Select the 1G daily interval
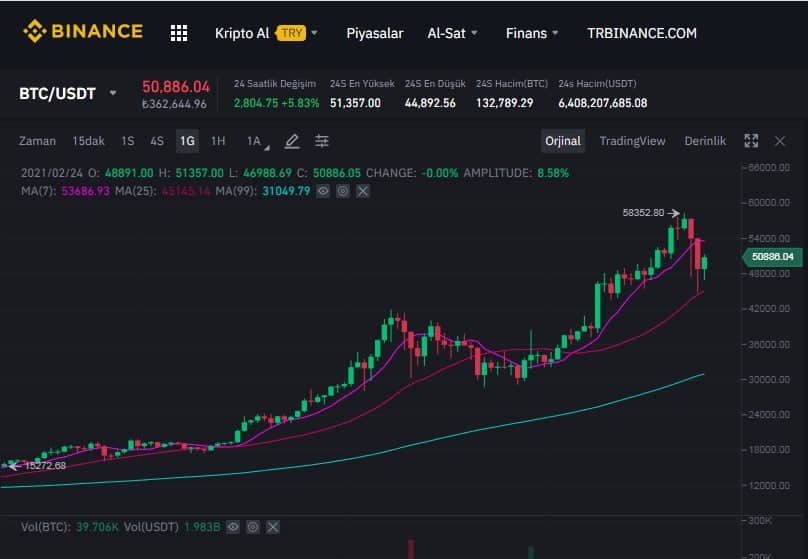 coord(187,141)
